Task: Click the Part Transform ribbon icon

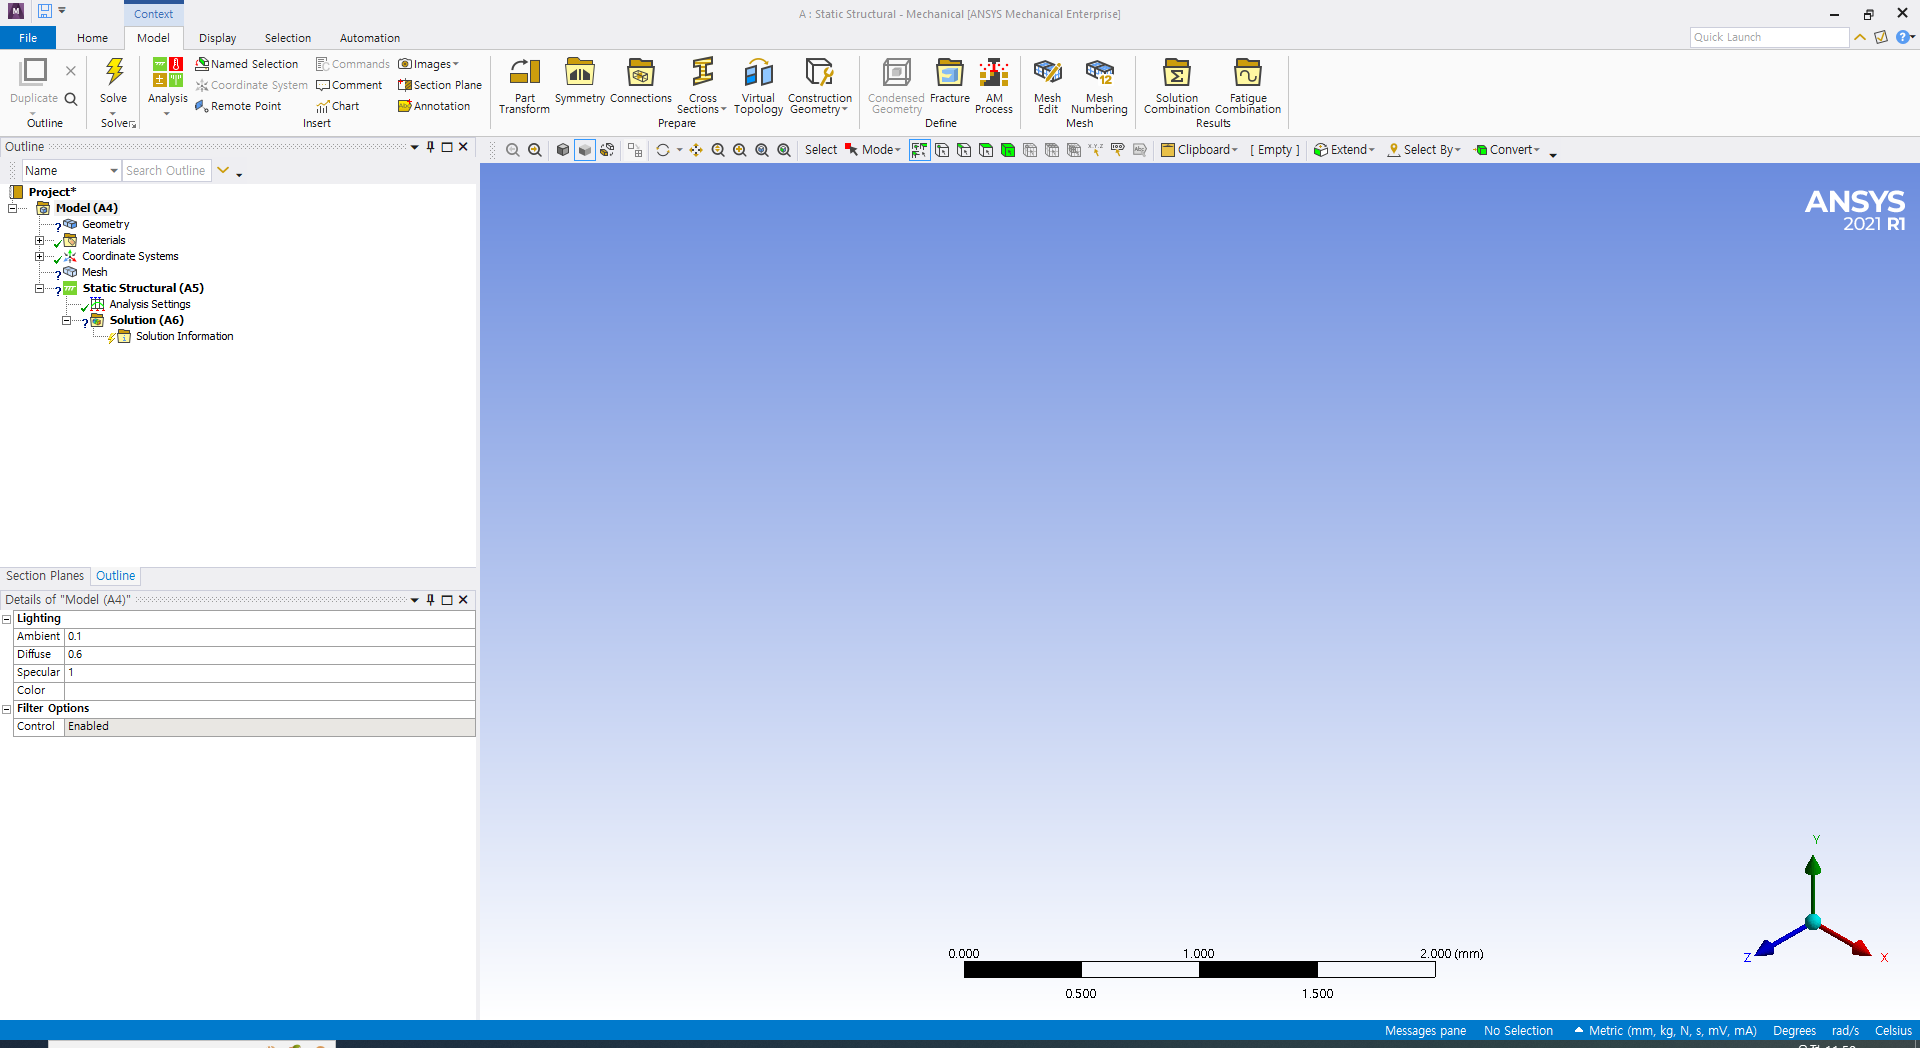Action: [x=524, y=86]
